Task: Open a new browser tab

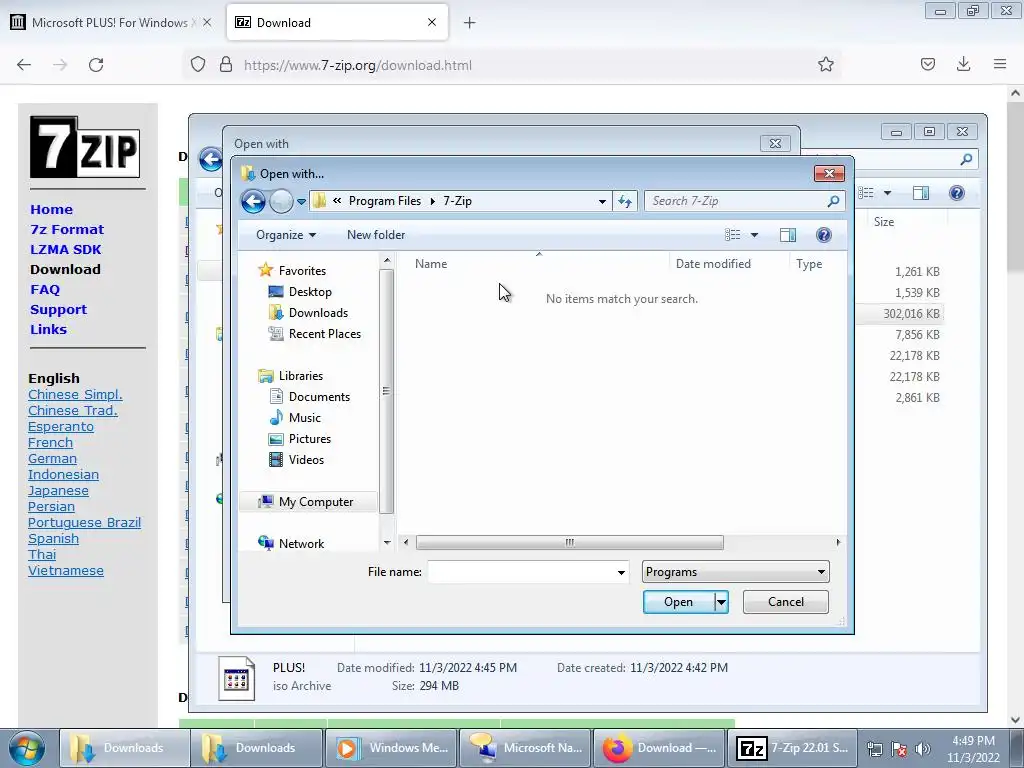Action: point(470,23)
